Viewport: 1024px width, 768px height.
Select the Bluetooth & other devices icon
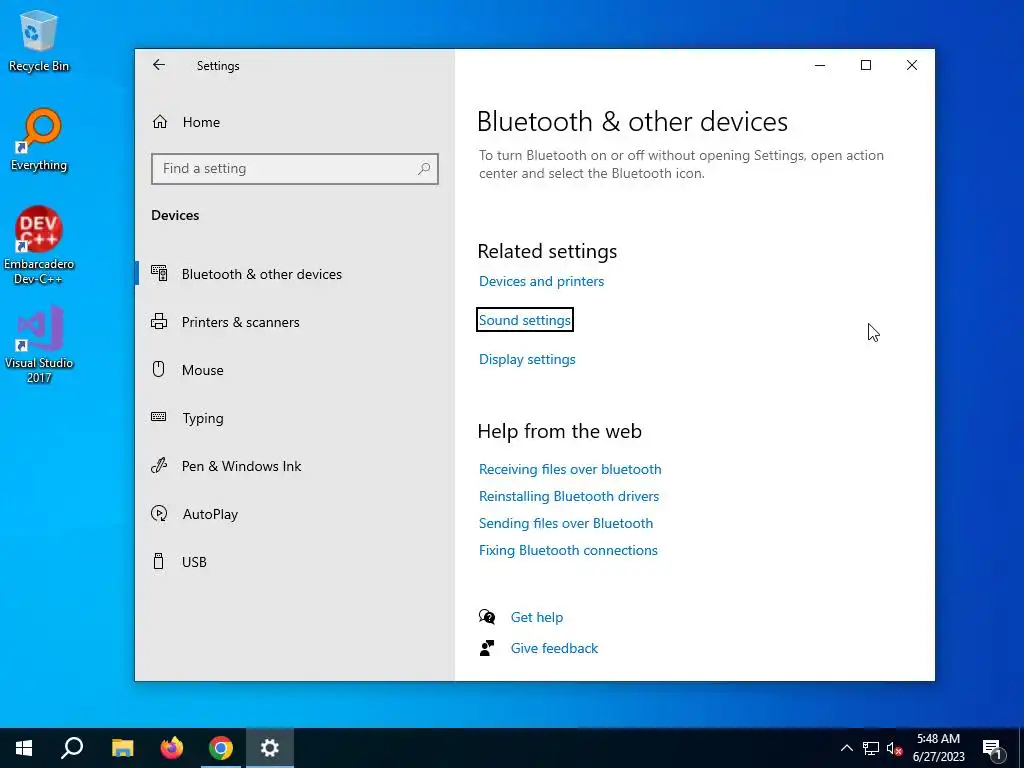(x=159, y=273)
